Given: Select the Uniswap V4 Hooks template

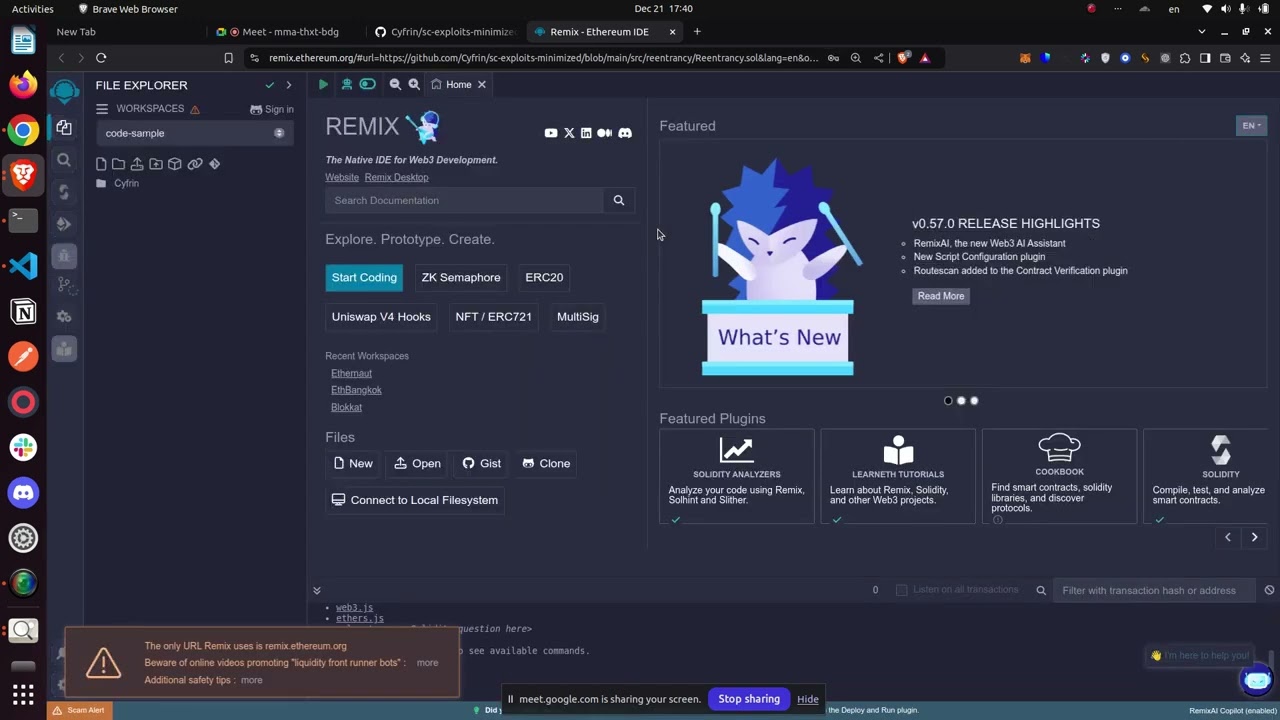Looking at the screenshot, I should (x=381, y=317).
